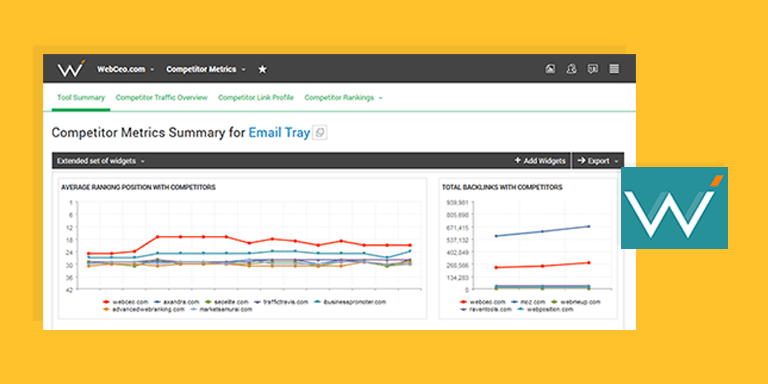The width and height of the screenshot is (768, 384).
Task: Star the Competitor Metrics tool as favorite
Action: 263,69
